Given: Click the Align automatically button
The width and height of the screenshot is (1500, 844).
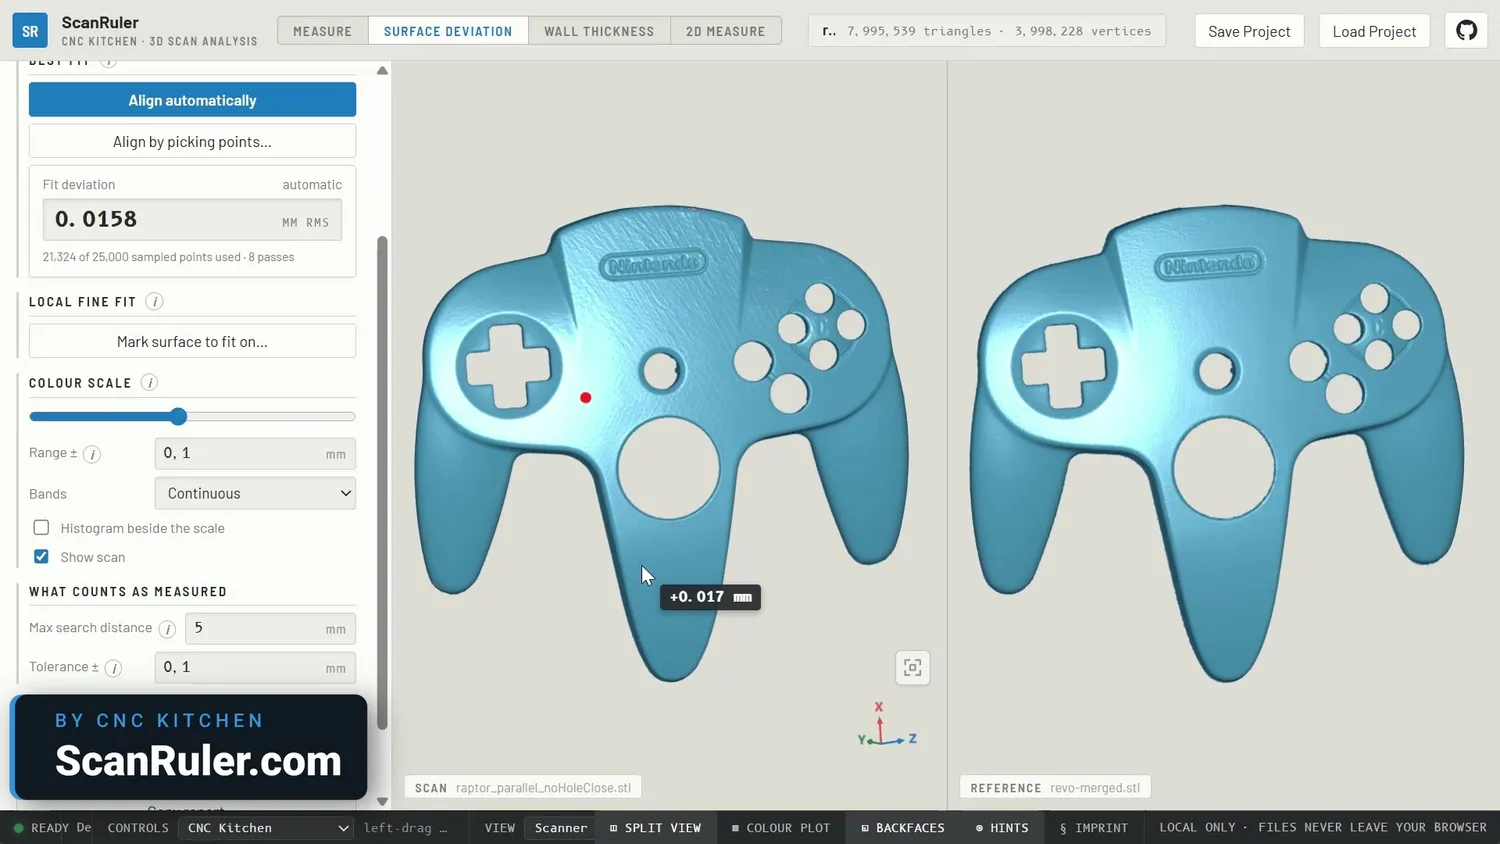Looking at the screenshot, I should coord(192,100).
